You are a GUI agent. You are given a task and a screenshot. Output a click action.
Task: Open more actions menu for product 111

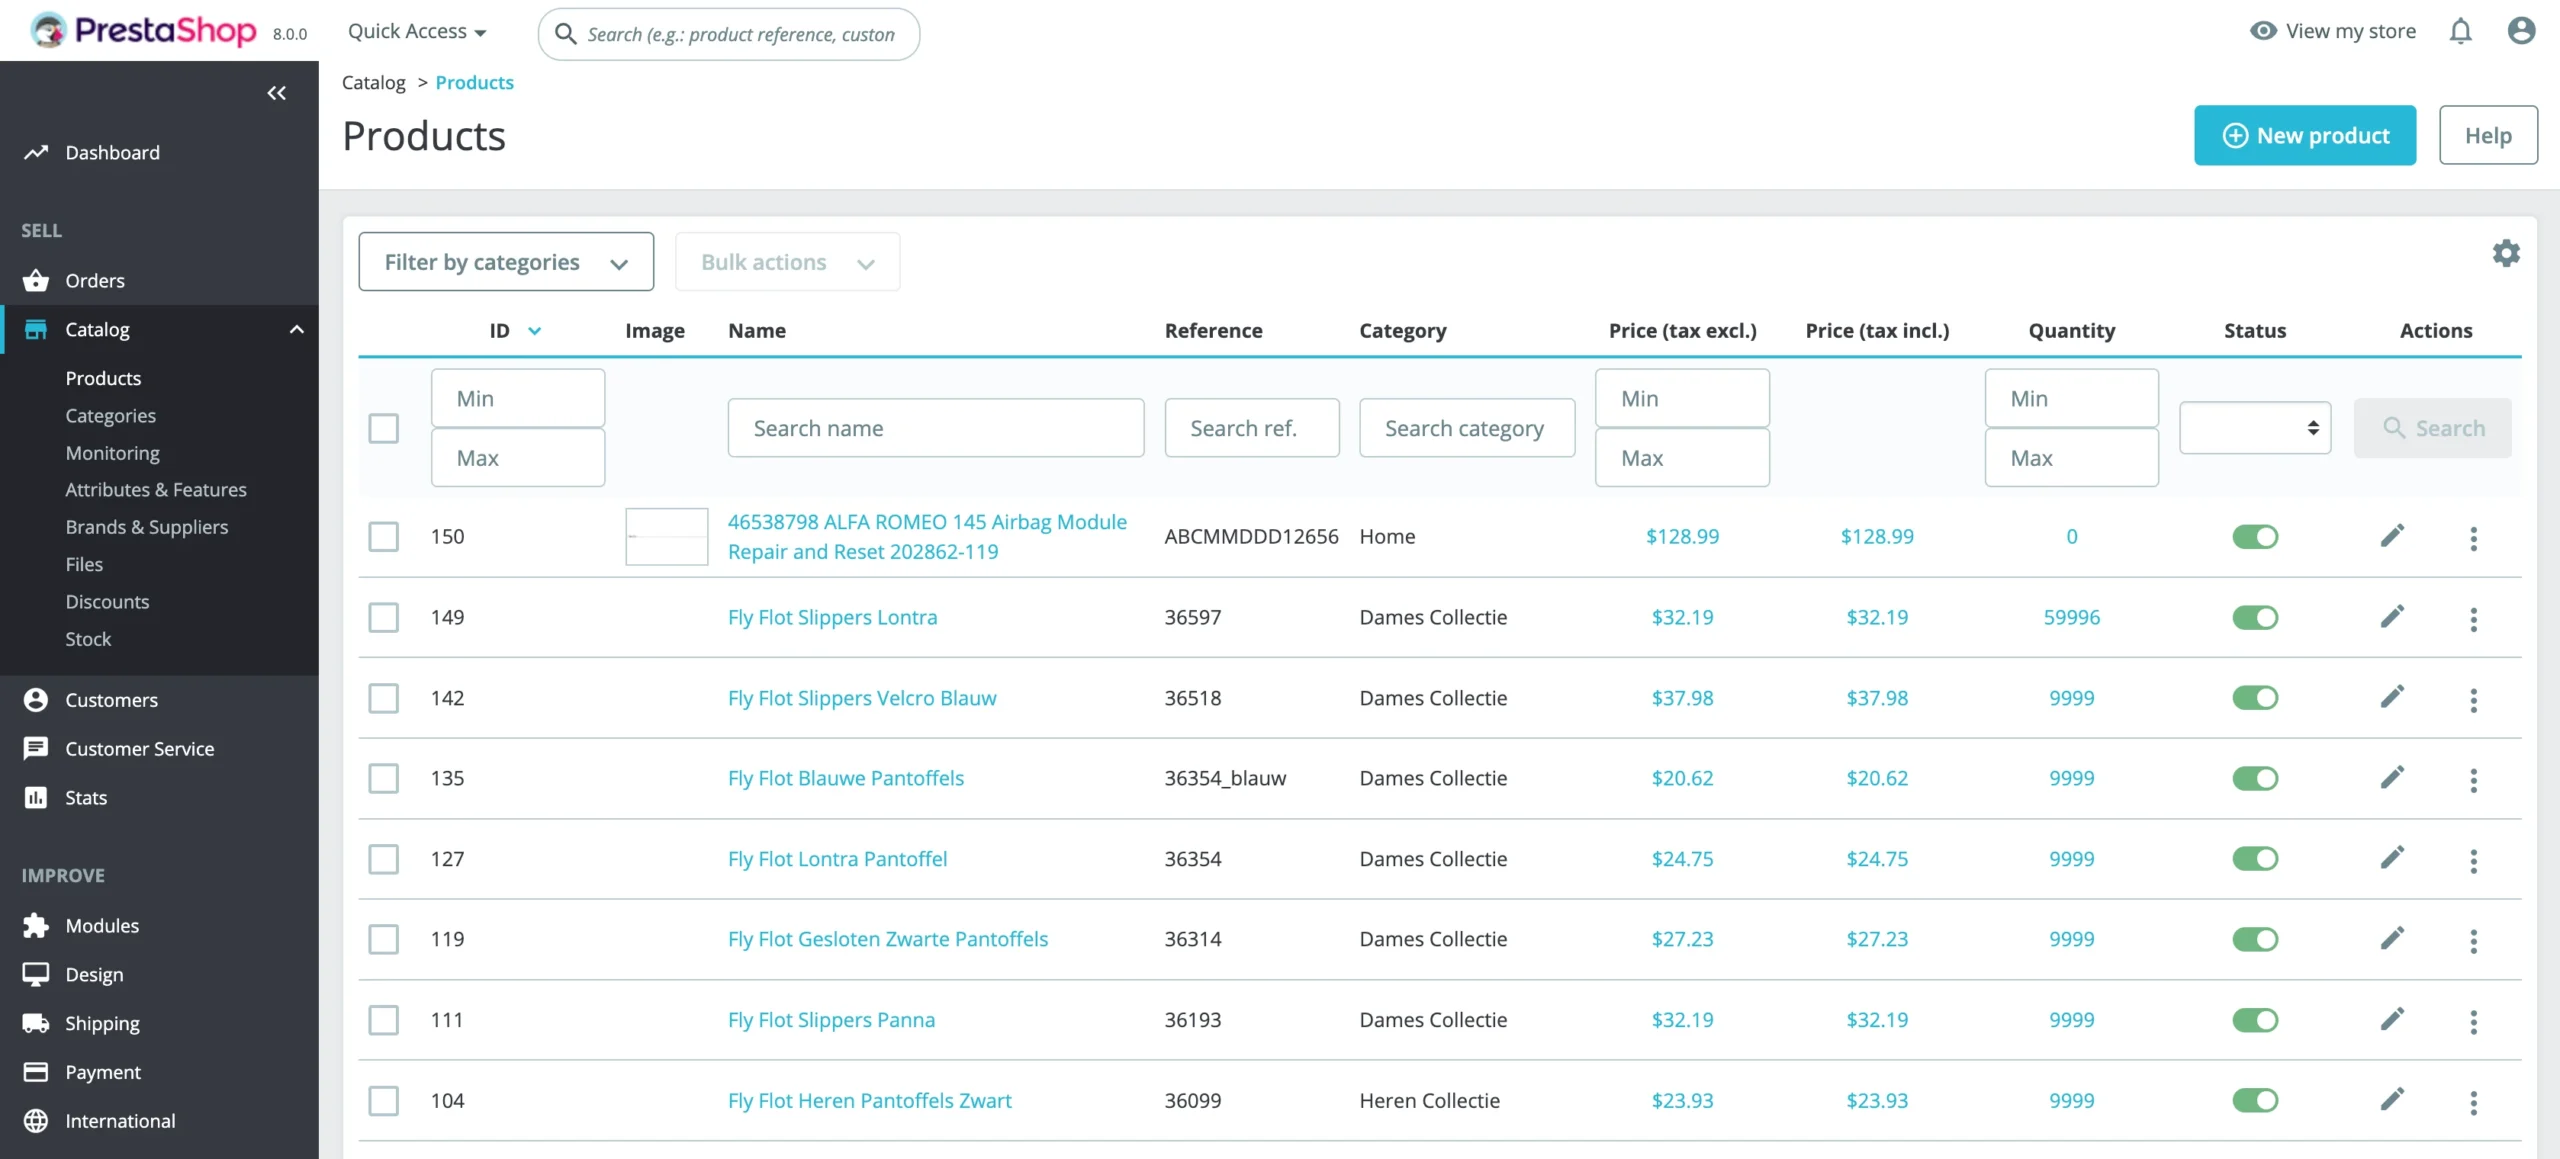(2474, 1021)
